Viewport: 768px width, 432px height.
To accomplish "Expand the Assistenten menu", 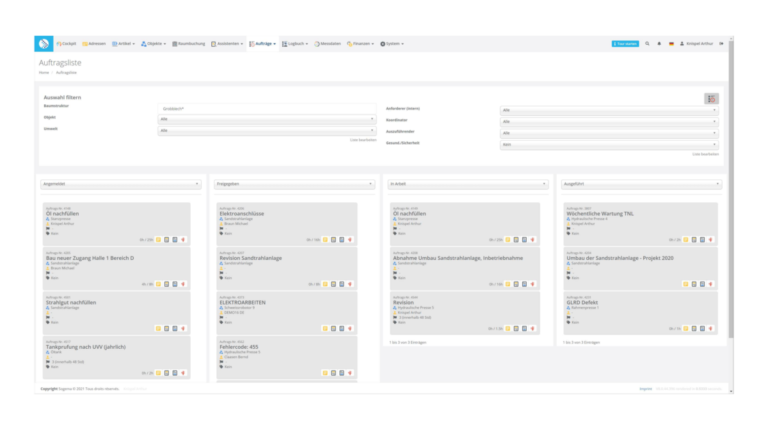I will 227,44.
